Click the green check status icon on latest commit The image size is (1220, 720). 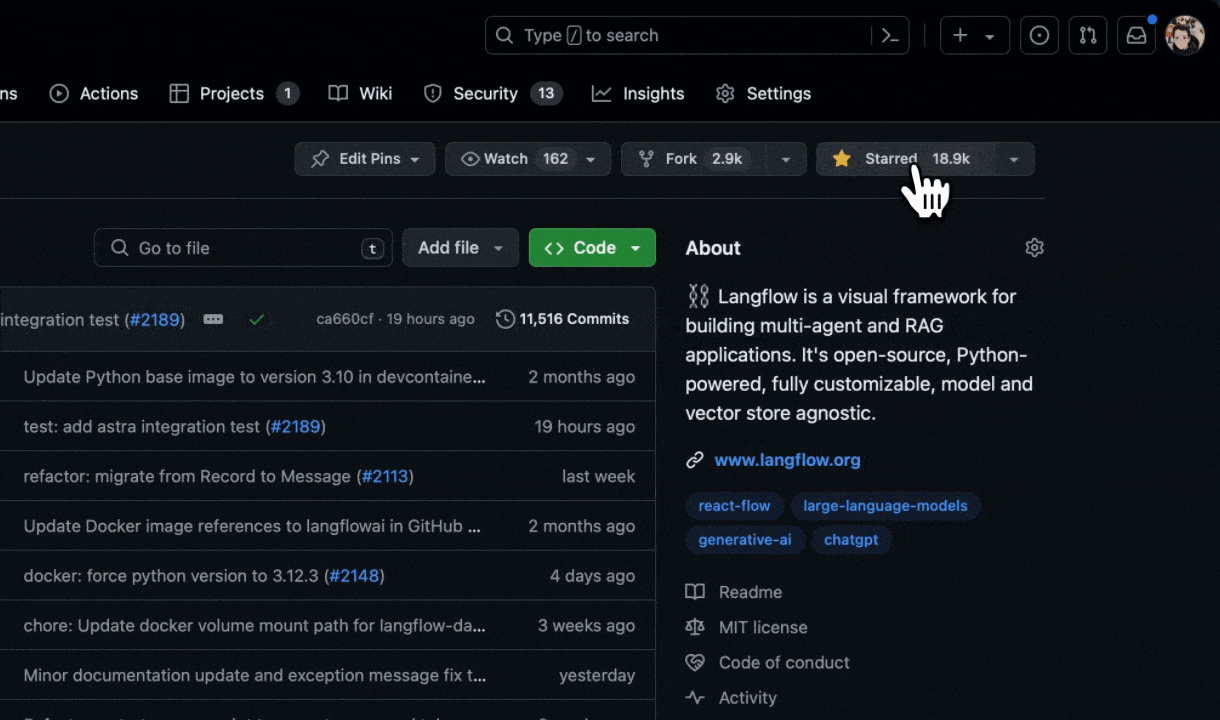(257, 319)
